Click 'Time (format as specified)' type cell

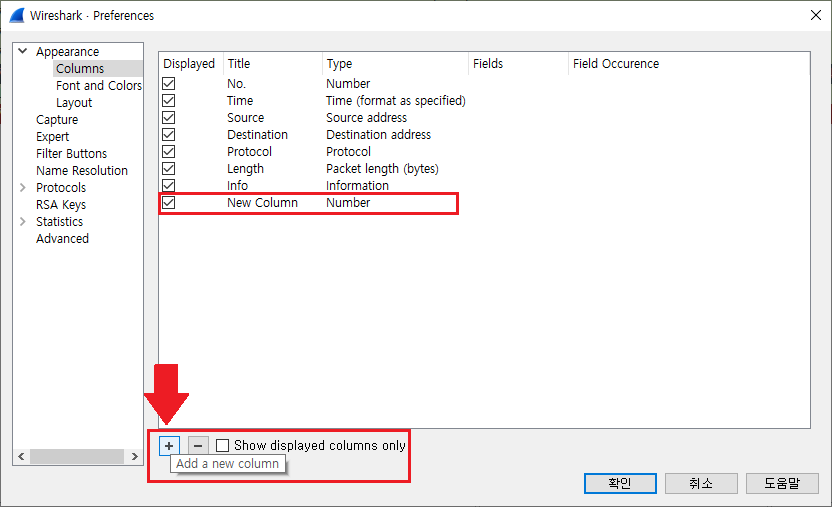[396, 101]
